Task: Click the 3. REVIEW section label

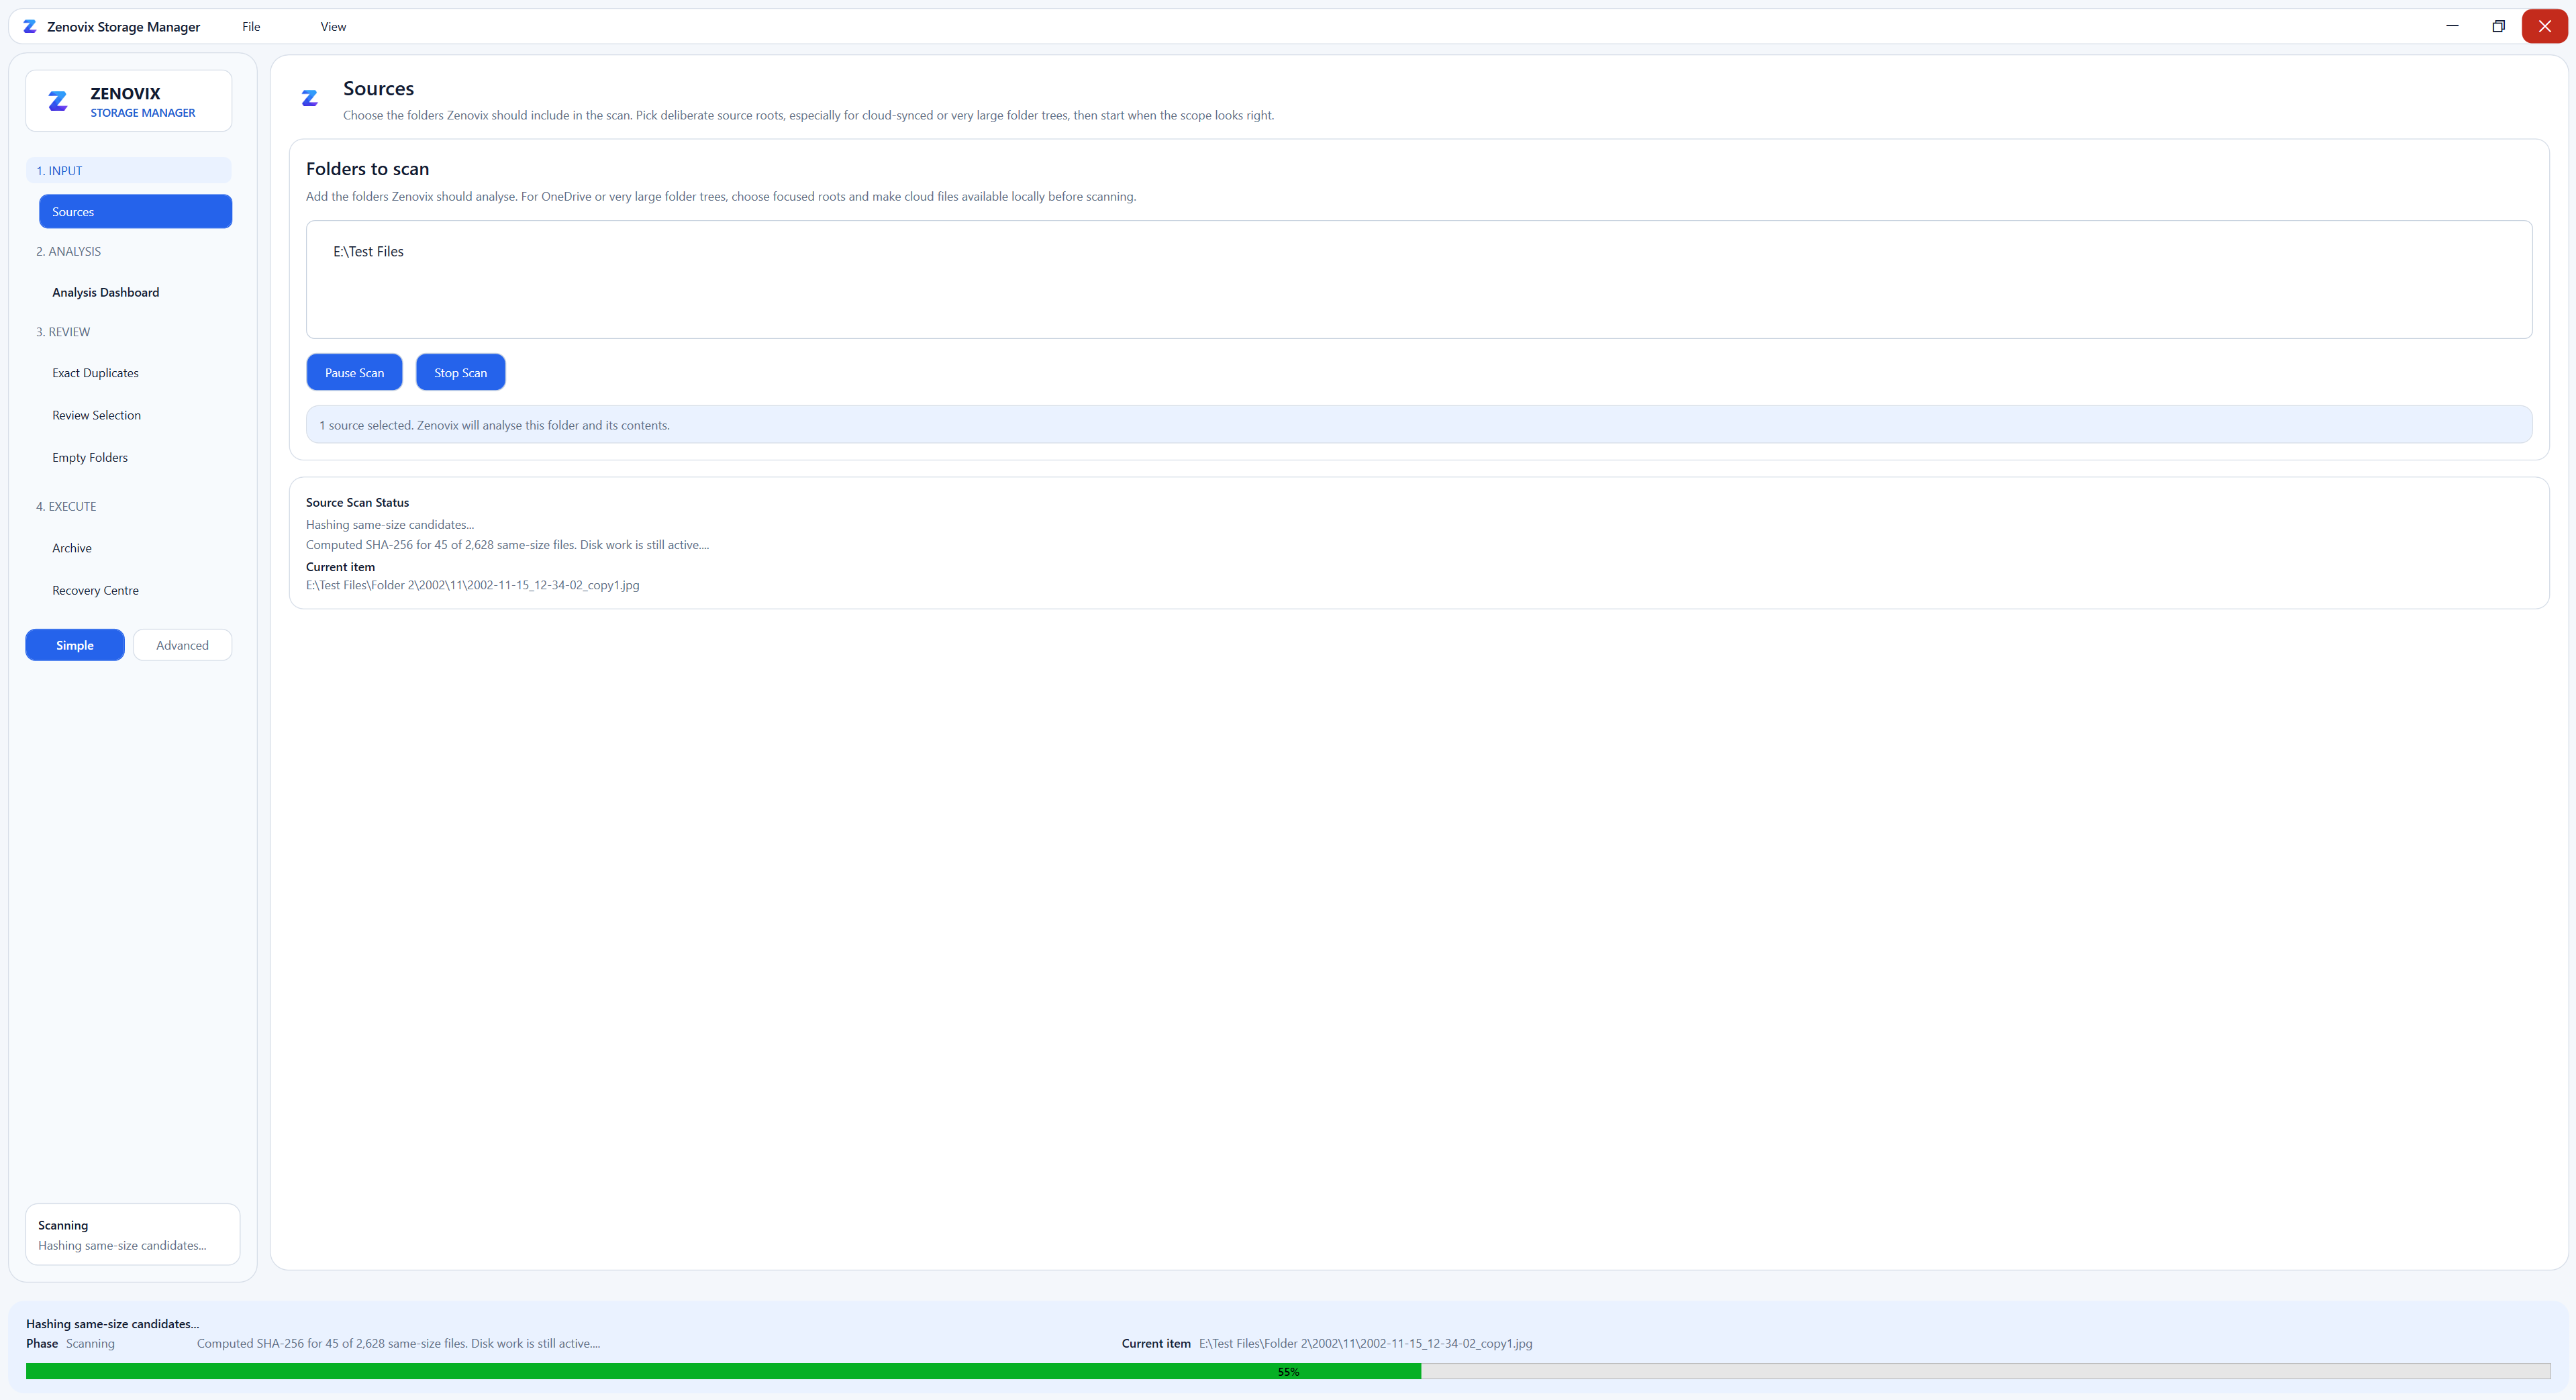Action: pyautogui.click(x=63, y=332)
